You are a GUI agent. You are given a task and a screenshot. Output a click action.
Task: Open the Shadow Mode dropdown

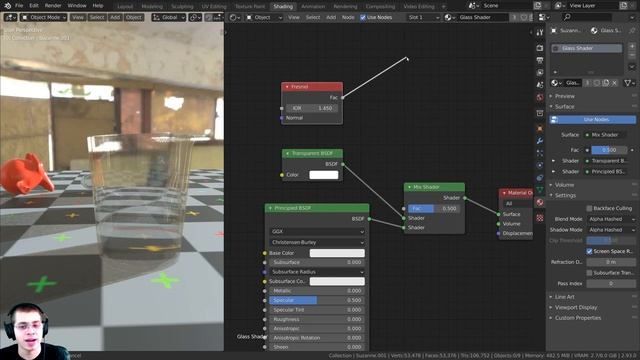click(x=611, y=230)
